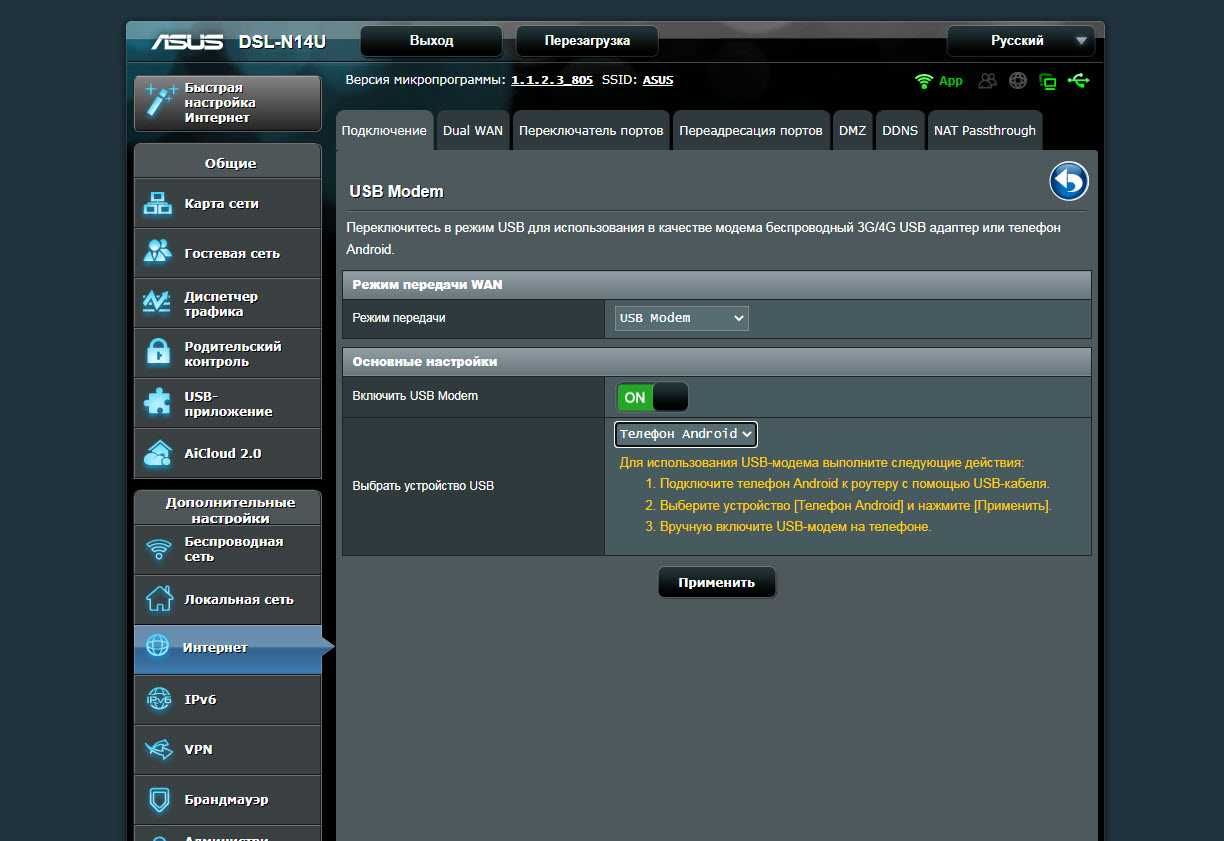Click Дополнительные настройки sidebar header
Image resolution: width=1224 pixels, height=841 pixels.
coord(230,510)
